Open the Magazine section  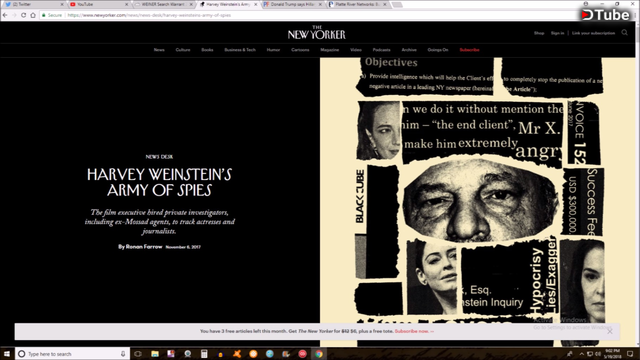click(x=330, y=50)
